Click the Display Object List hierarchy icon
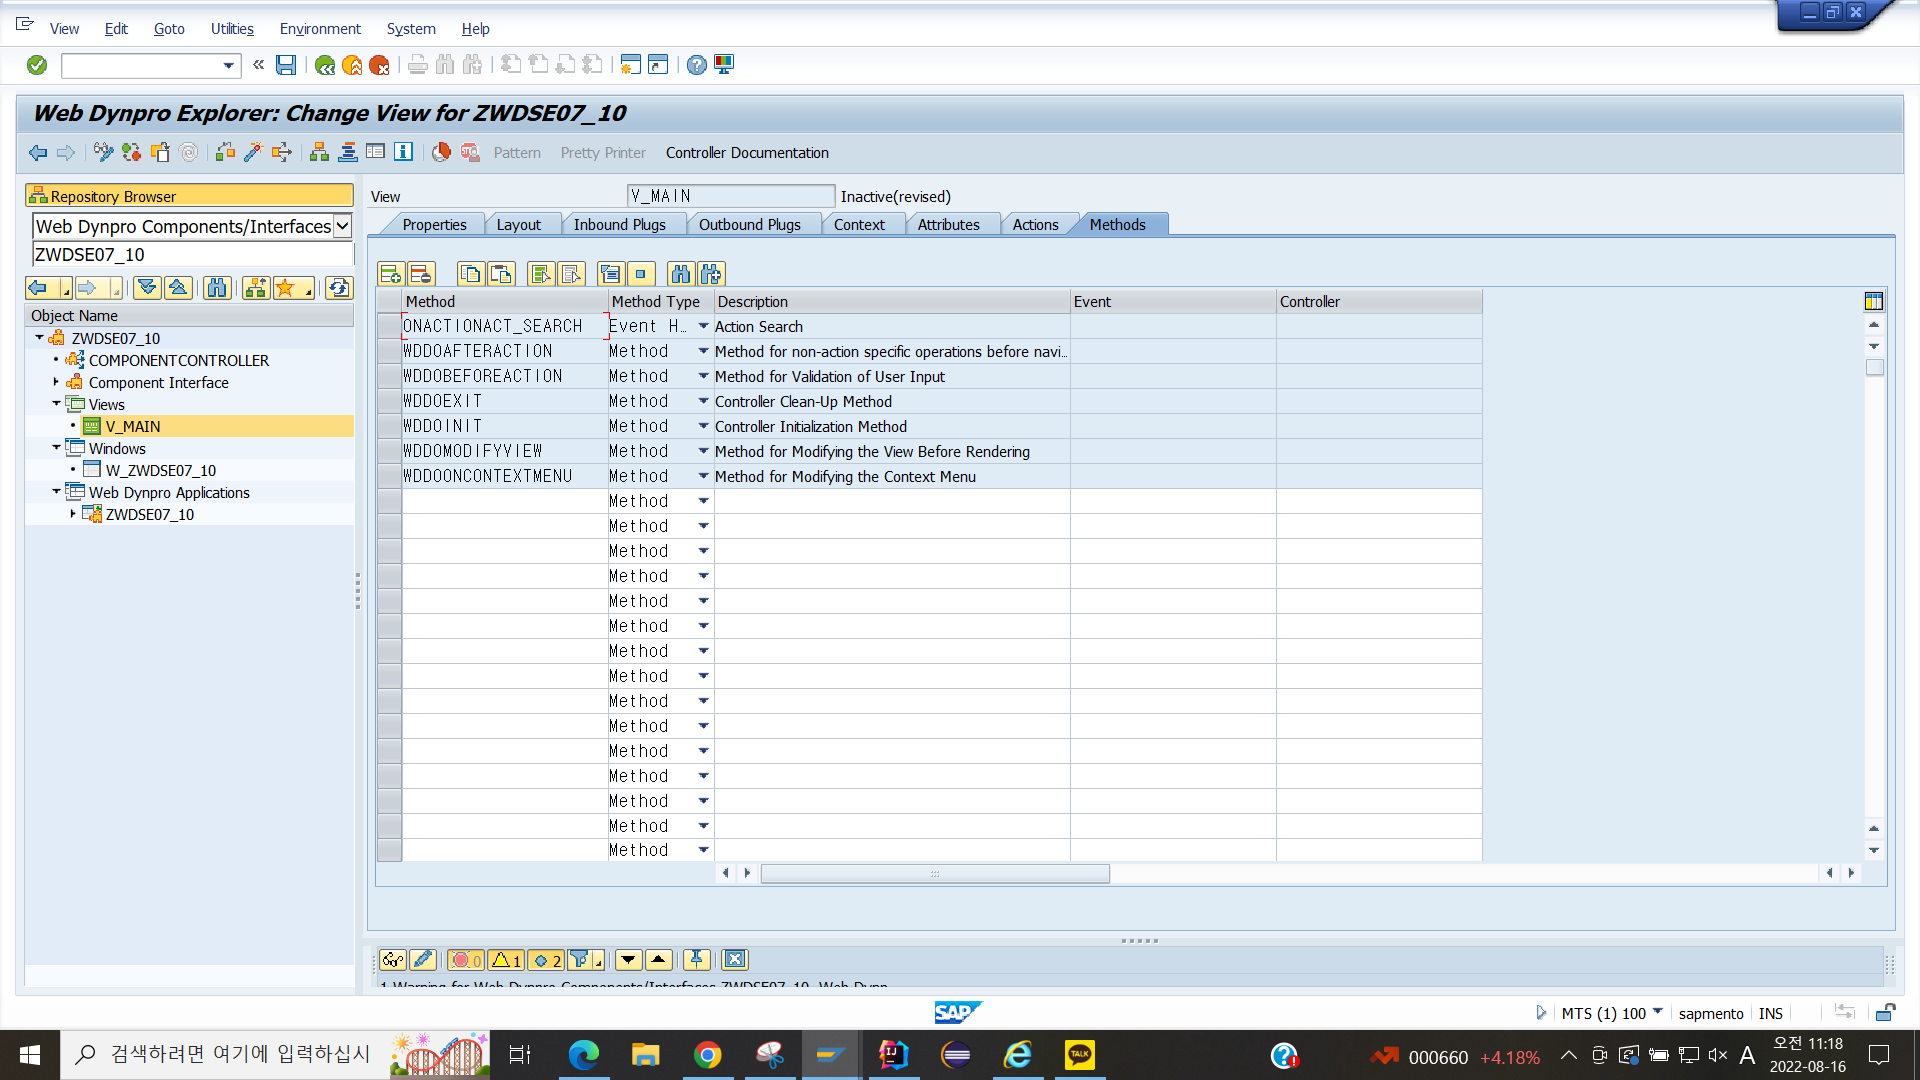 click(x=319, y=152)
